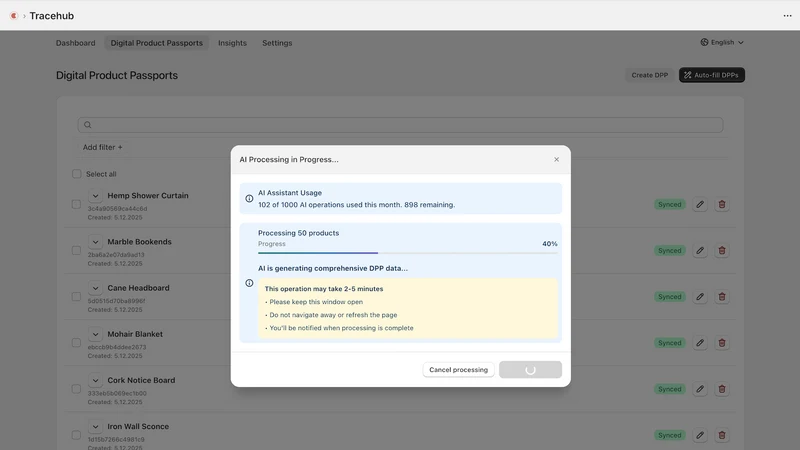Open the three-dot more options menu

(x=787, y=16)
